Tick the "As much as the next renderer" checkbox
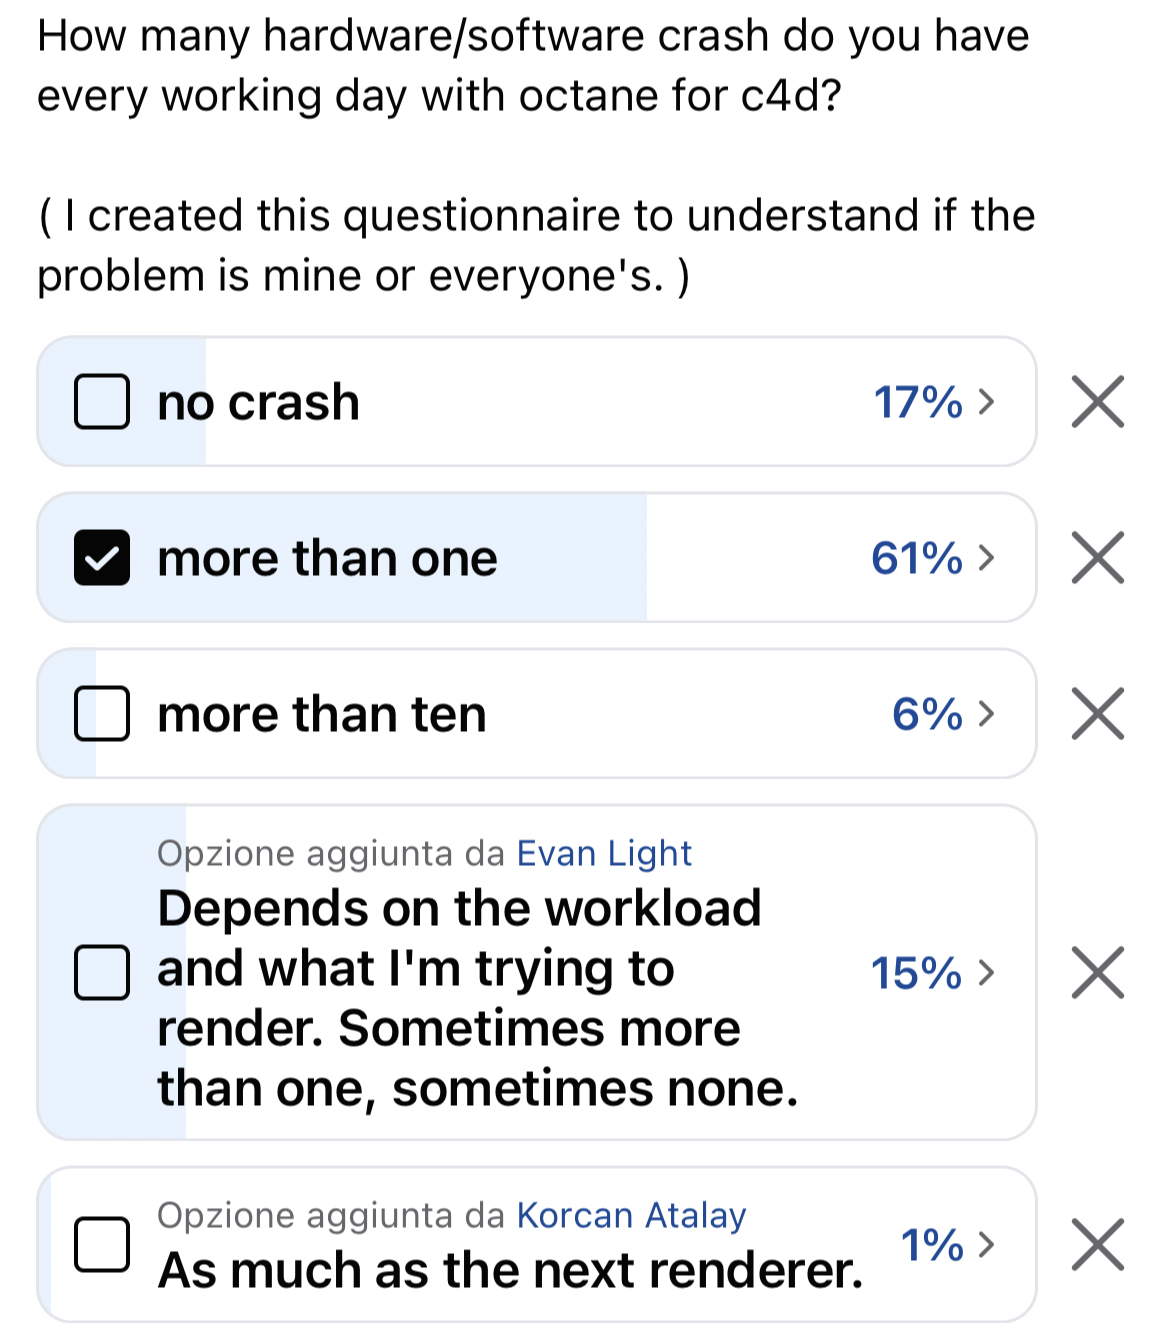1170x1337 pixels. tap(102, 1244)
